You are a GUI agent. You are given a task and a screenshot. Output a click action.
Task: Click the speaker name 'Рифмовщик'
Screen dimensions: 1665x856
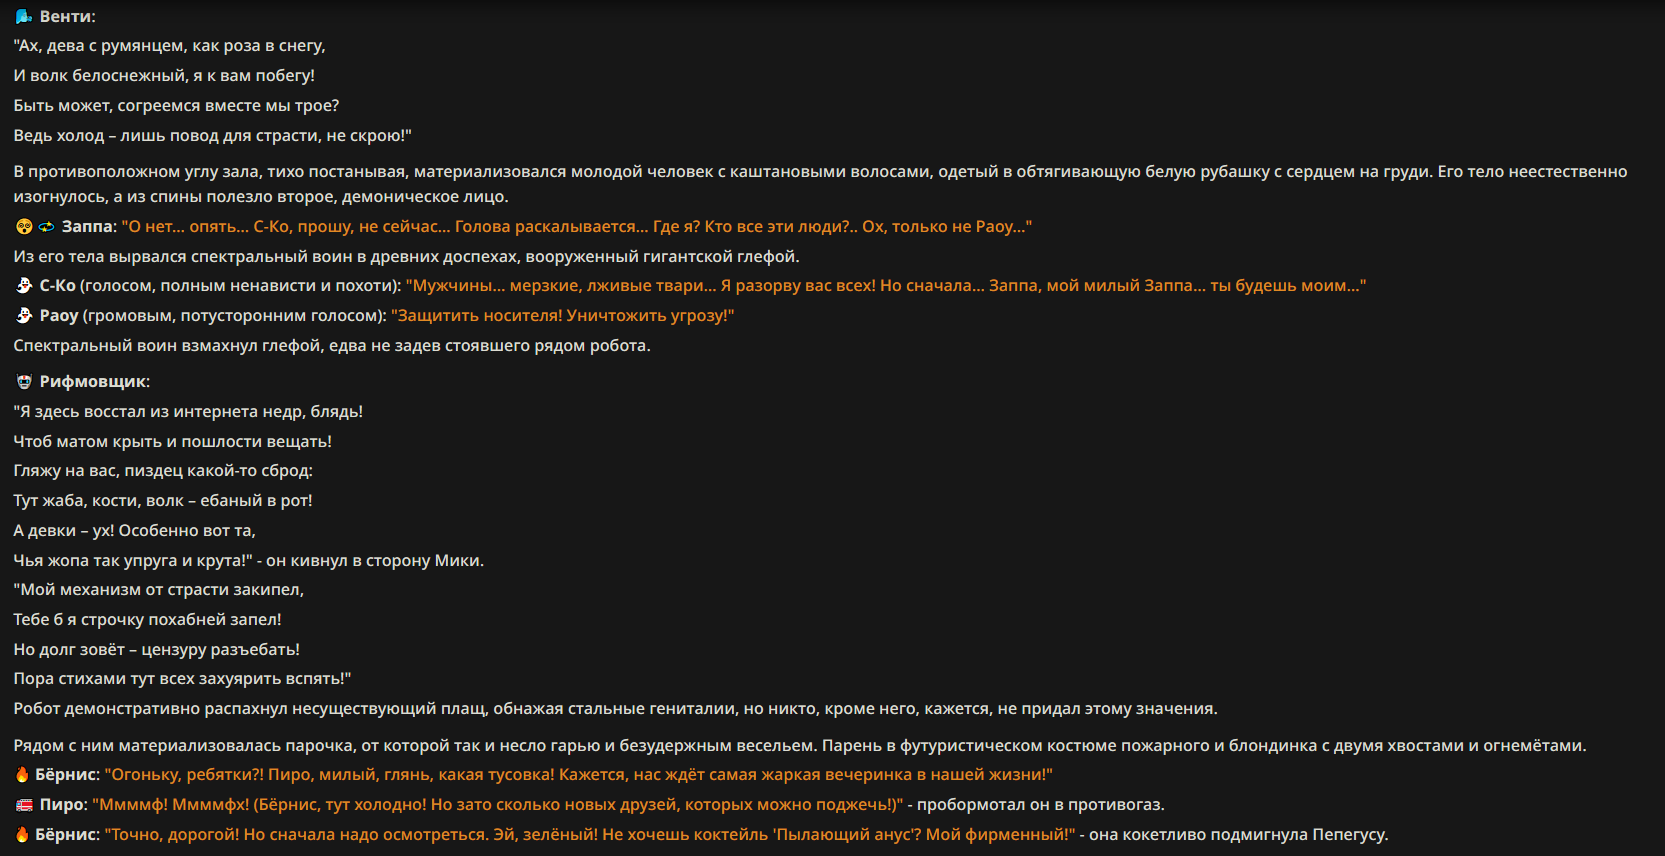[93, 382]
